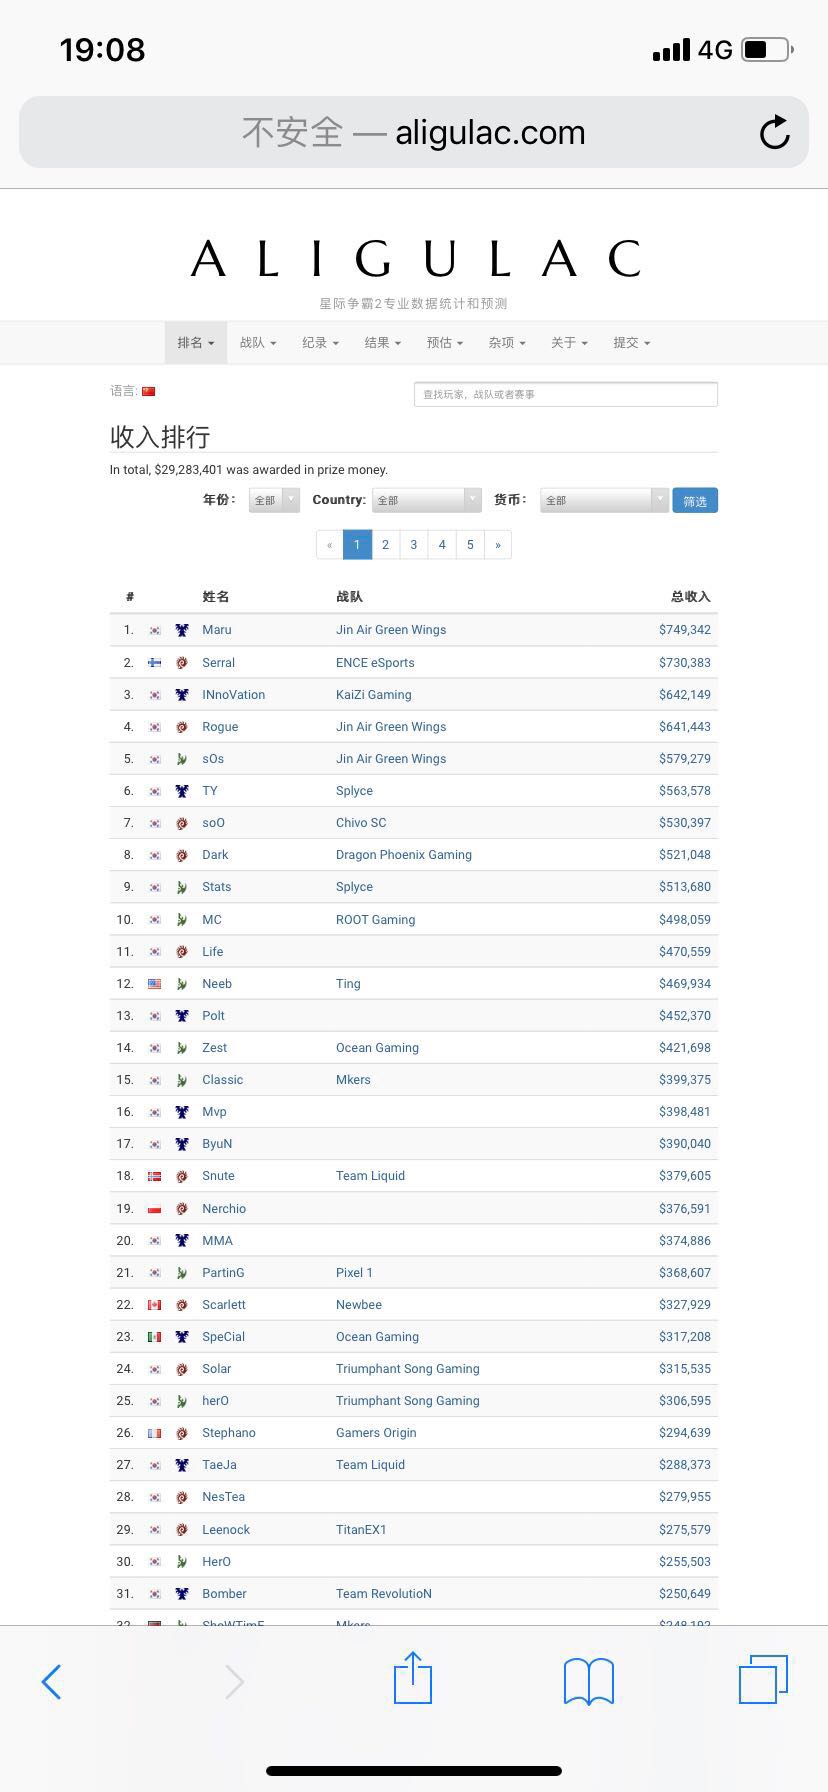Open the 关于 about menu

click(x=569, y=343)
